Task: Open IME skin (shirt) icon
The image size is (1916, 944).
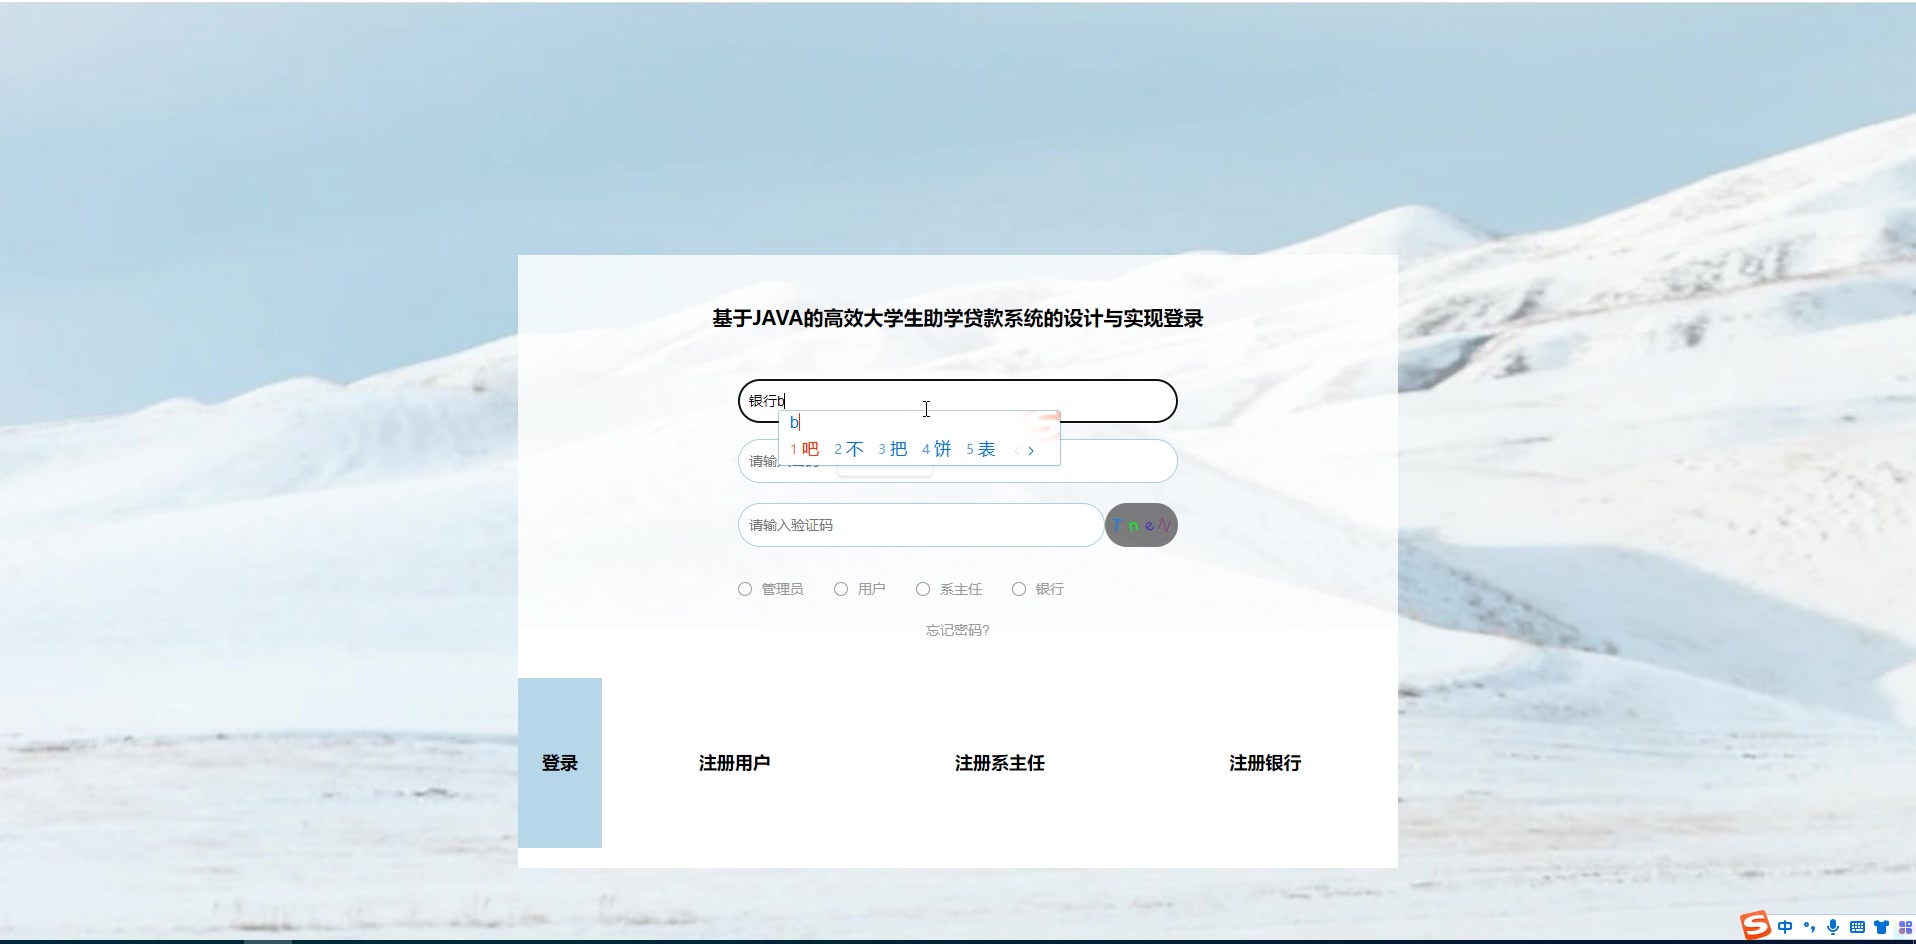Action: (1881, 927)
